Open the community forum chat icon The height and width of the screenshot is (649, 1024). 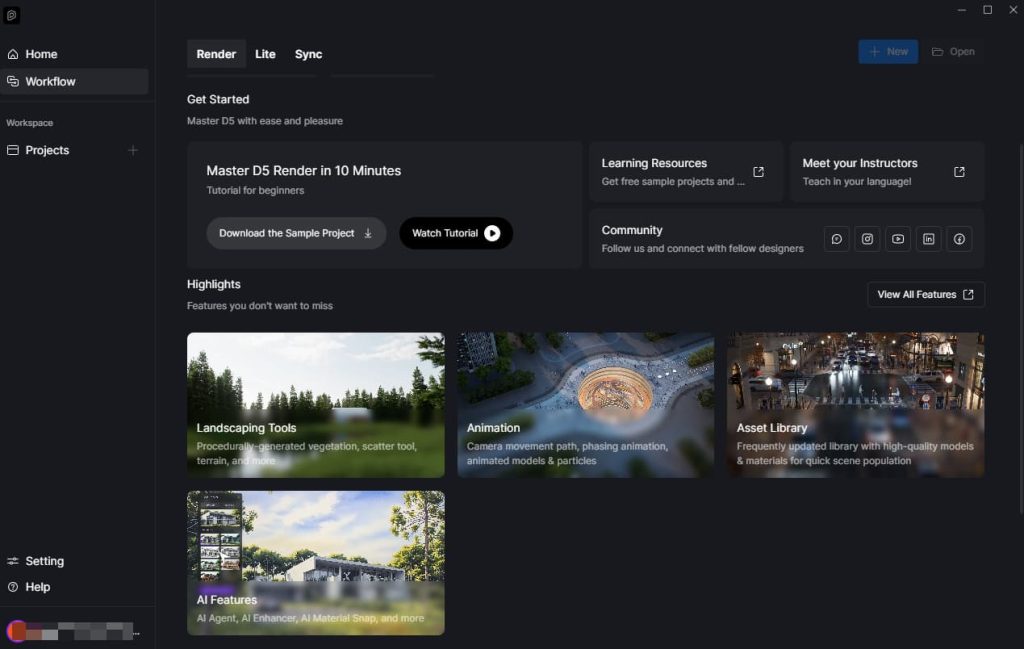click(837, 239)
